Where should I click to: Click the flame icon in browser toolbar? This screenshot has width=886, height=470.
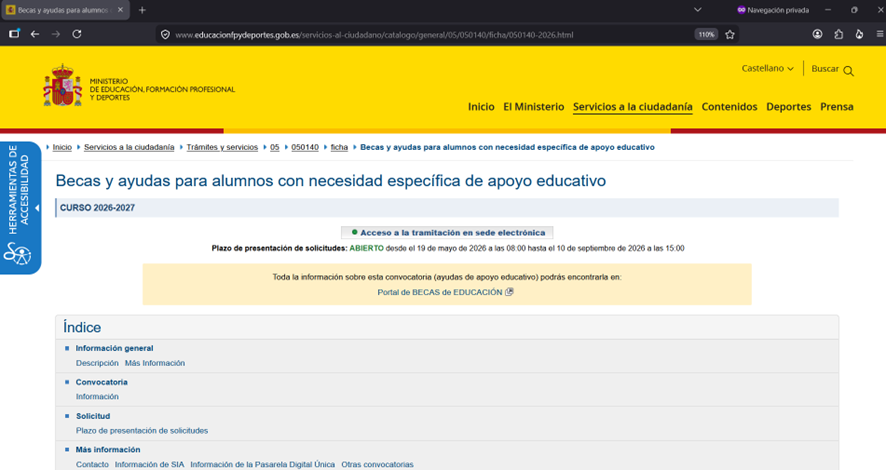[859, 34]
